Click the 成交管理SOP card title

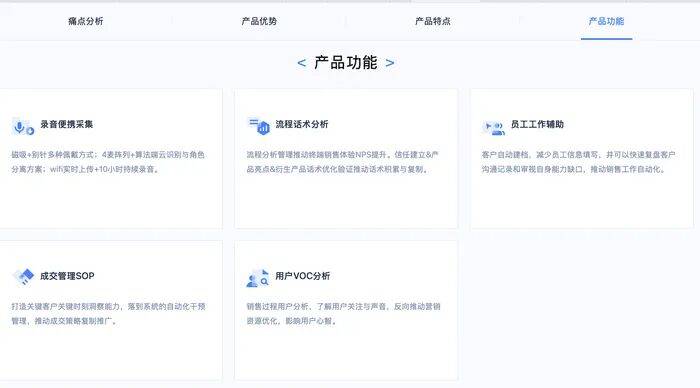pos(67,276)
